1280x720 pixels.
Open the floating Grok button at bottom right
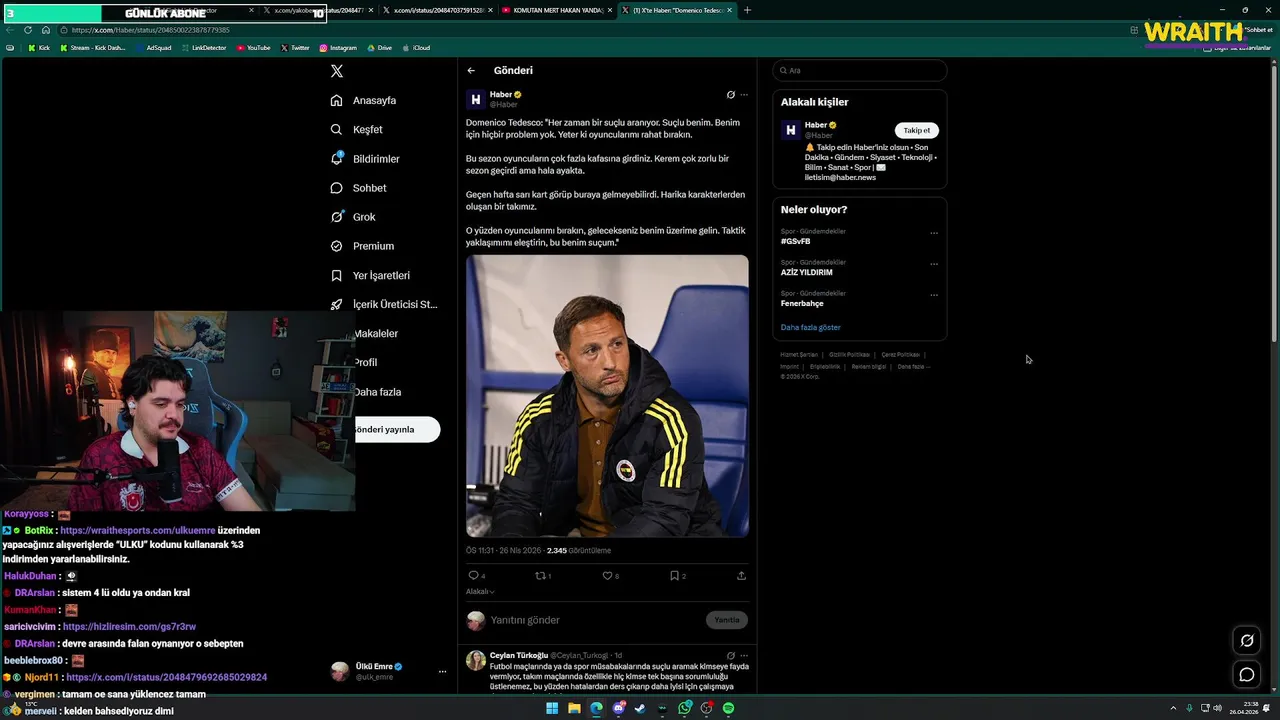1247,641
